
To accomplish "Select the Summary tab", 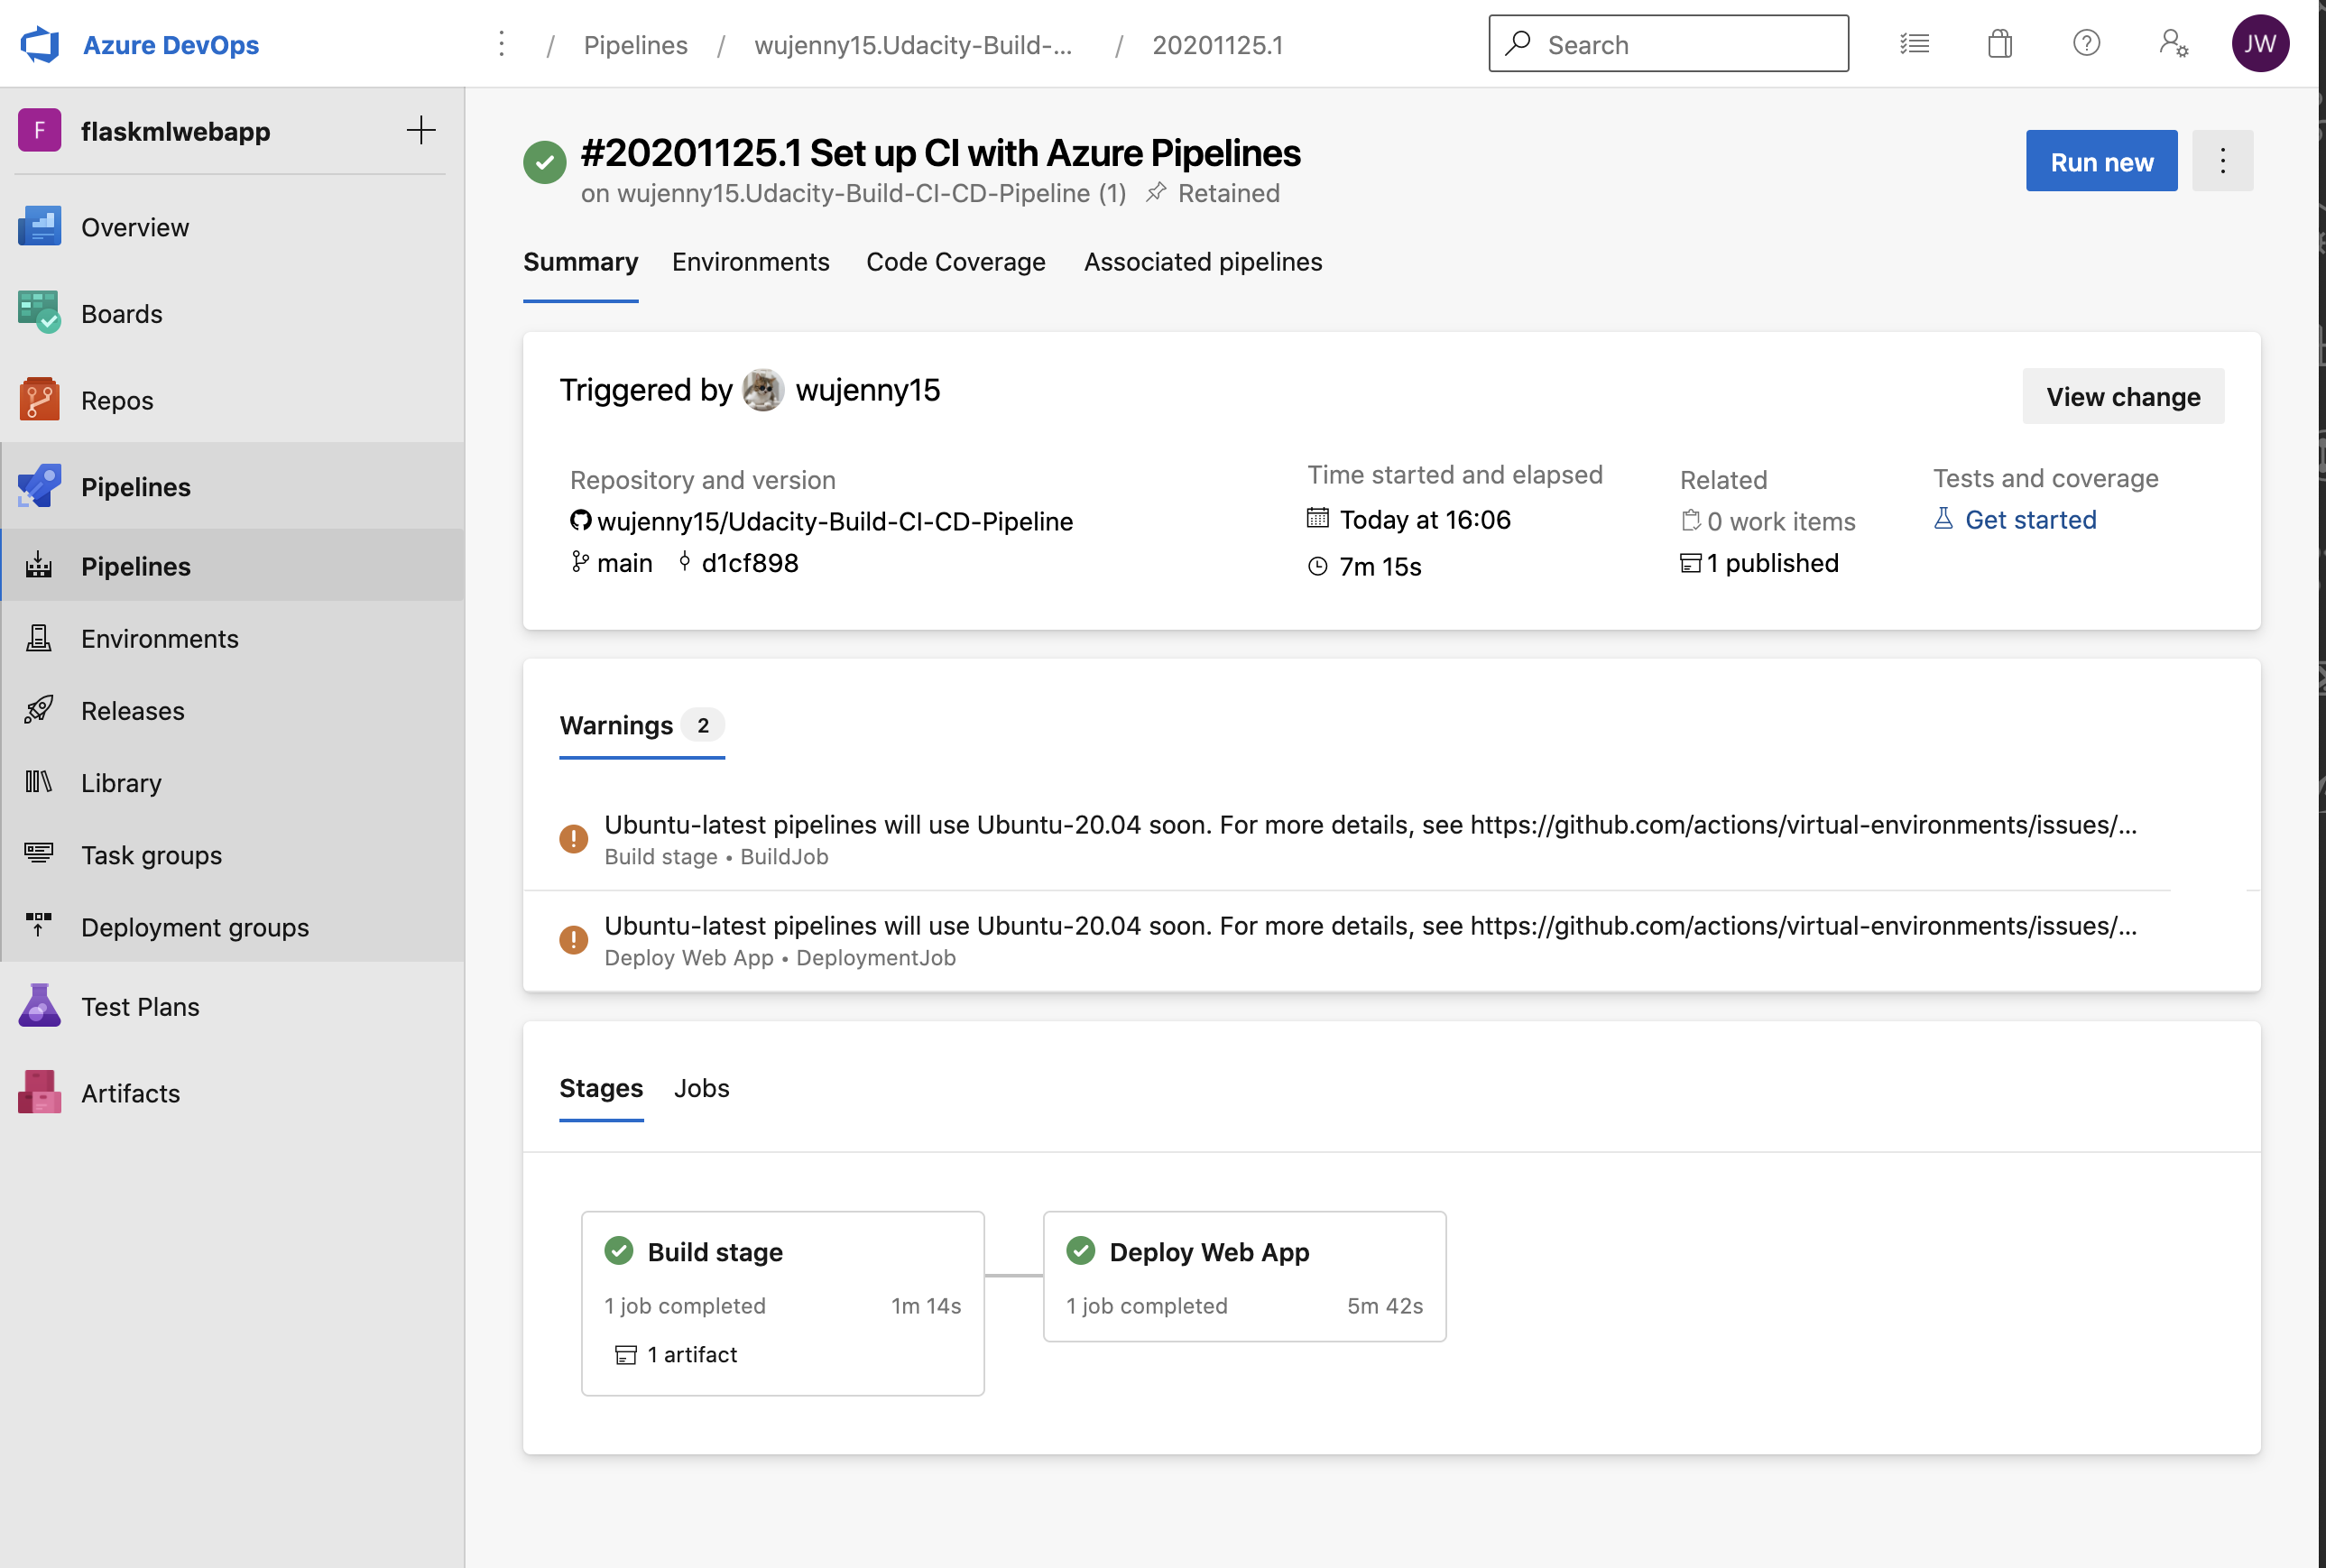I will (x=581, y=262).
